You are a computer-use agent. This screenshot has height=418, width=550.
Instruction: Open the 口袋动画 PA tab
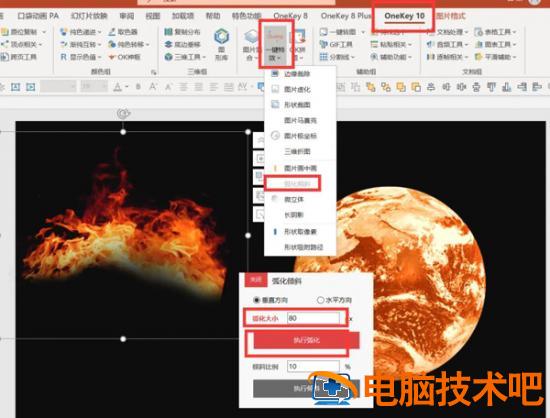click(x=38, y=16)
